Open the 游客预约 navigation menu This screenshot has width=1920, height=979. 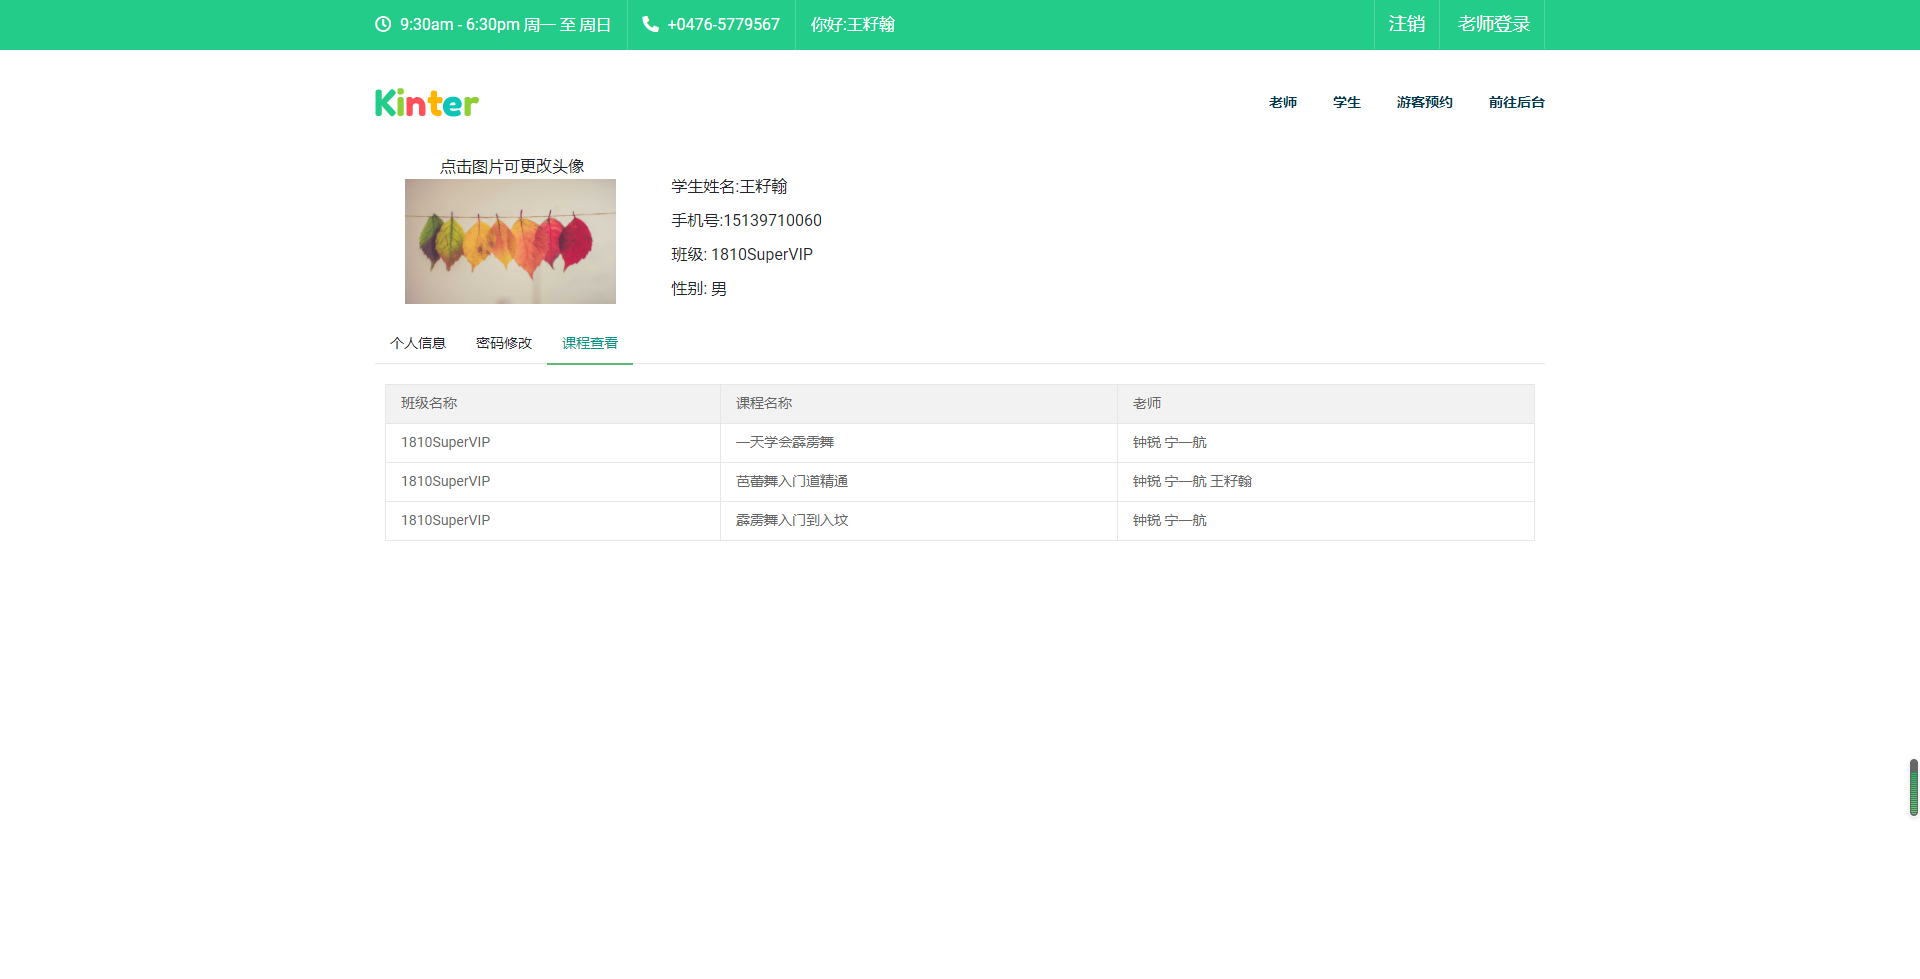(x=1425, y=102)
